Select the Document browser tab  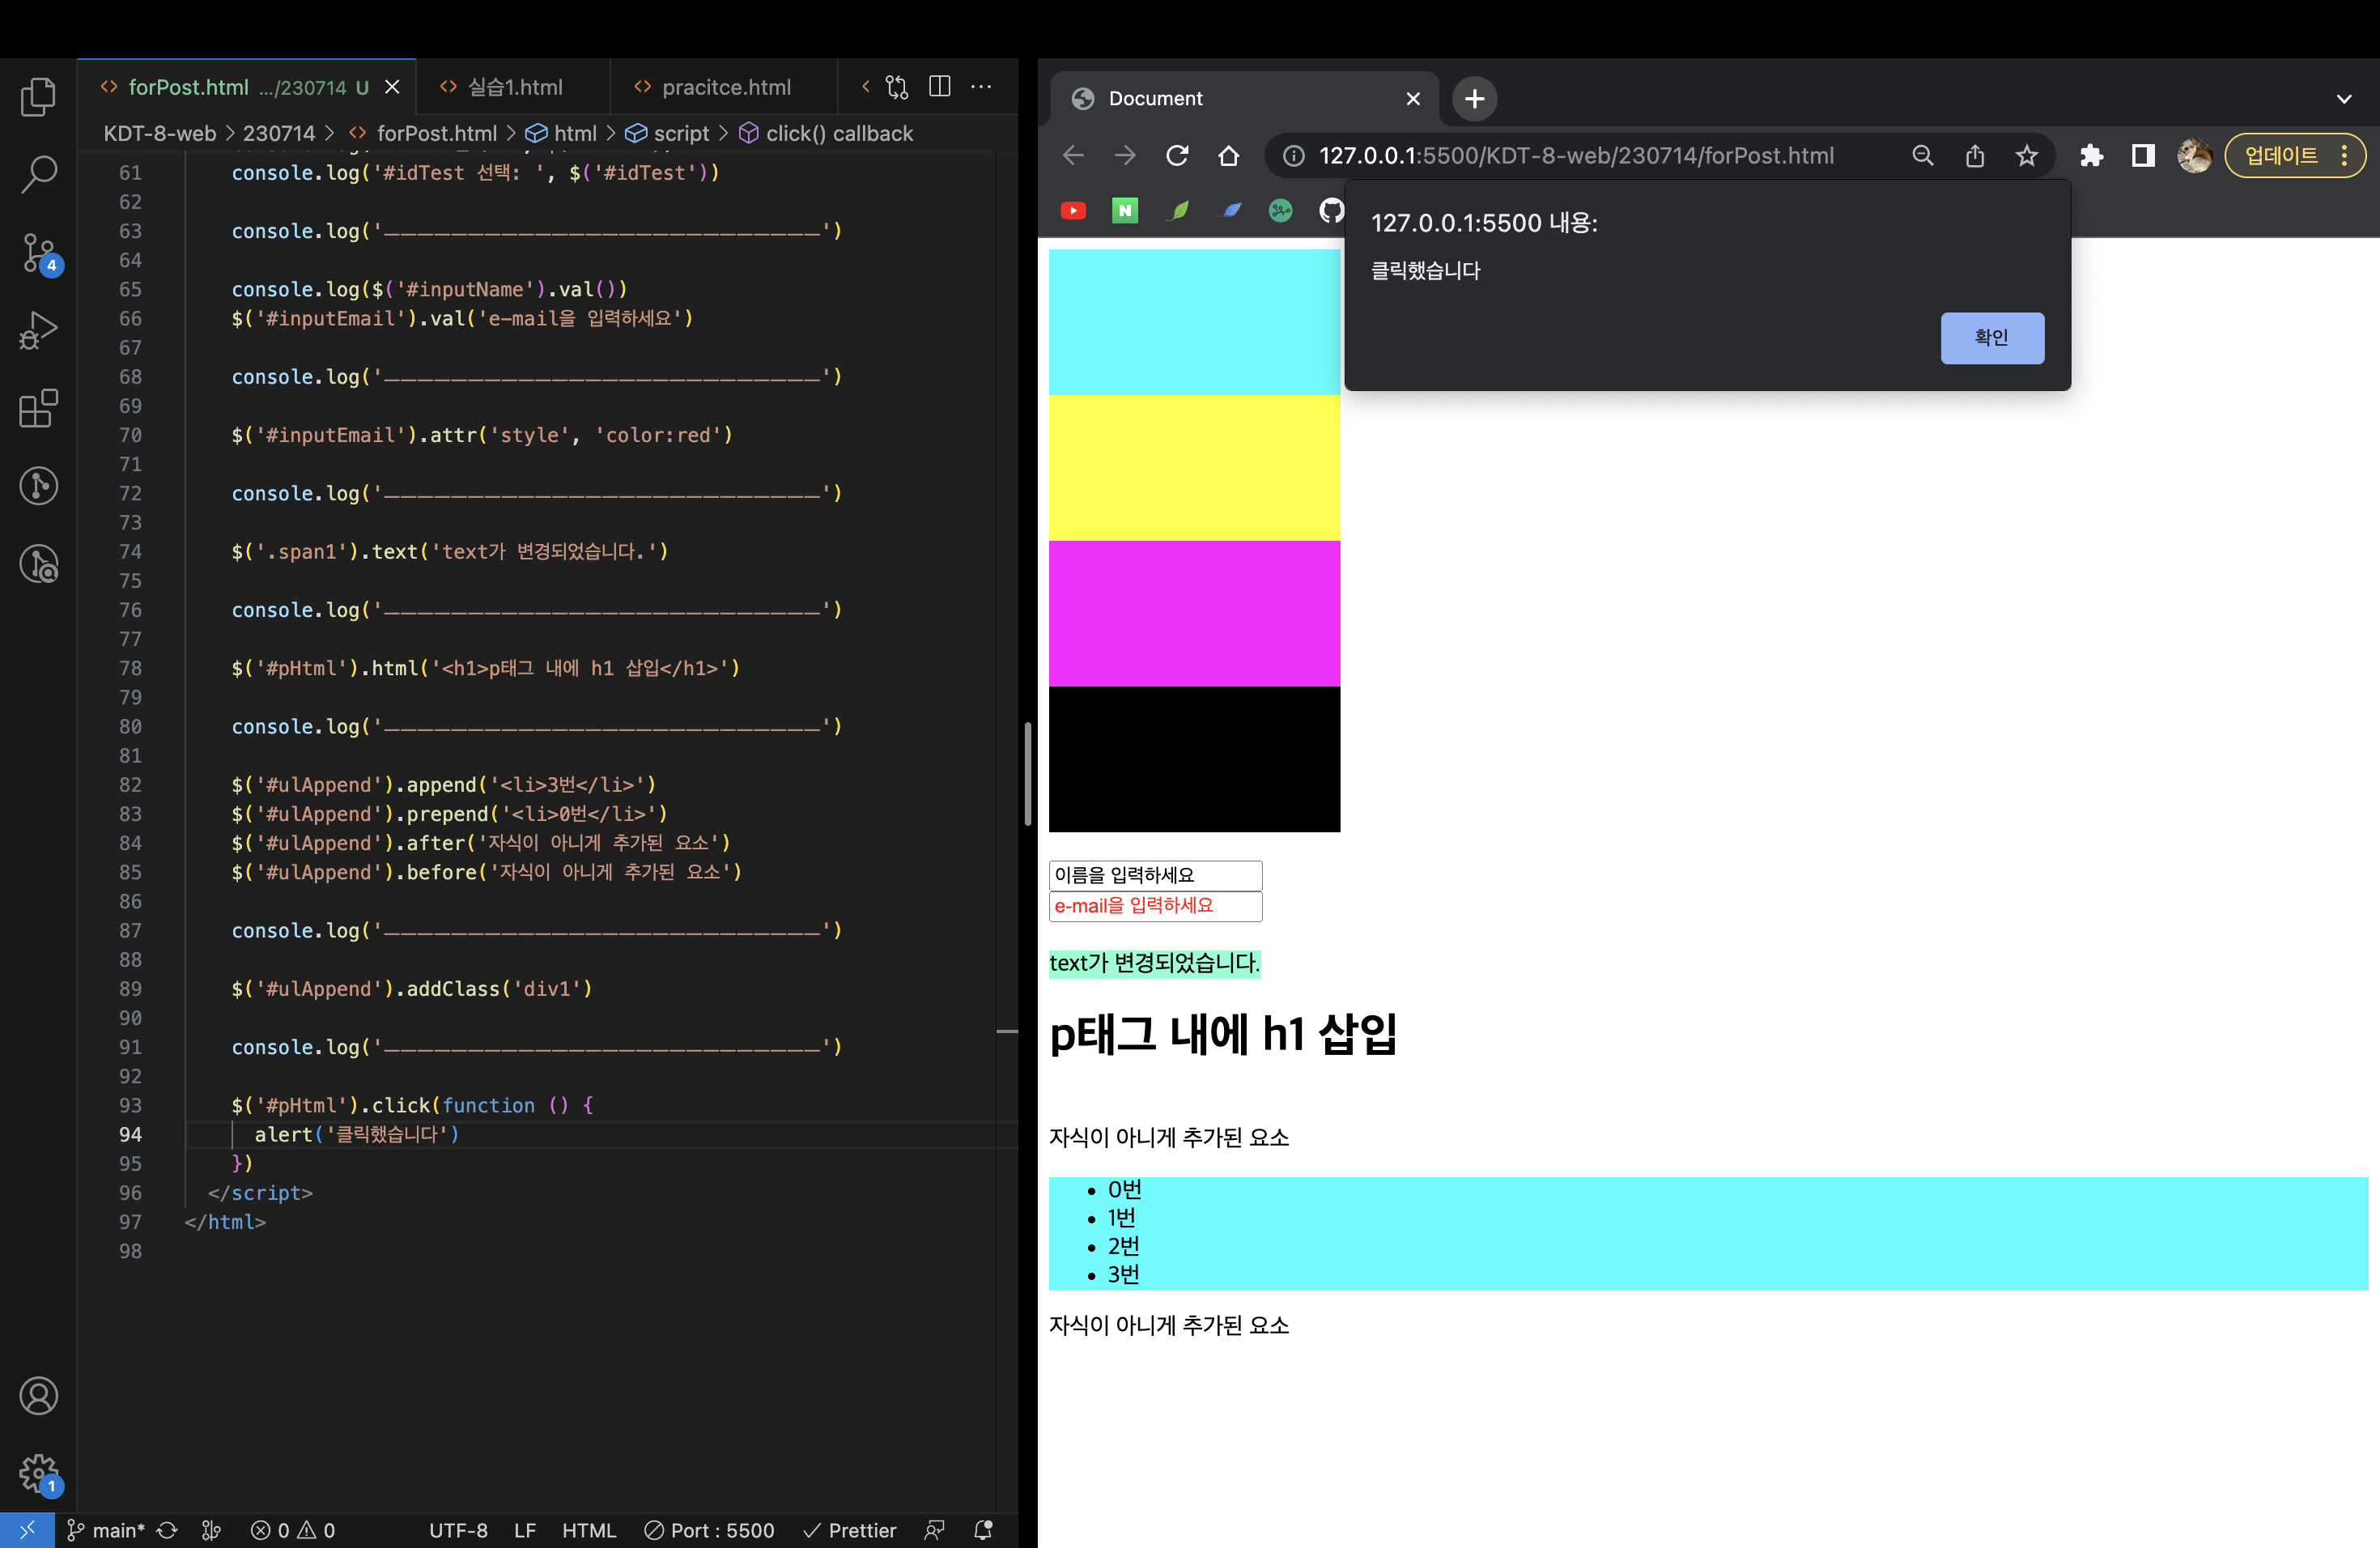[x=1245, y=98]
